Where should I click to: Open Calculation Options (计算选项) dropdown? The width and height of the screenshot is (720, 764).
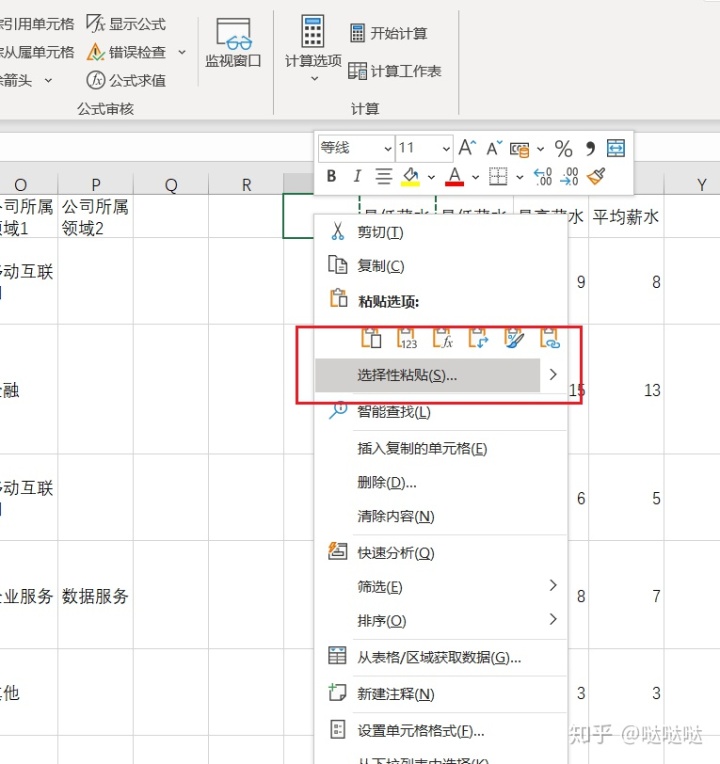pos(313,48)
